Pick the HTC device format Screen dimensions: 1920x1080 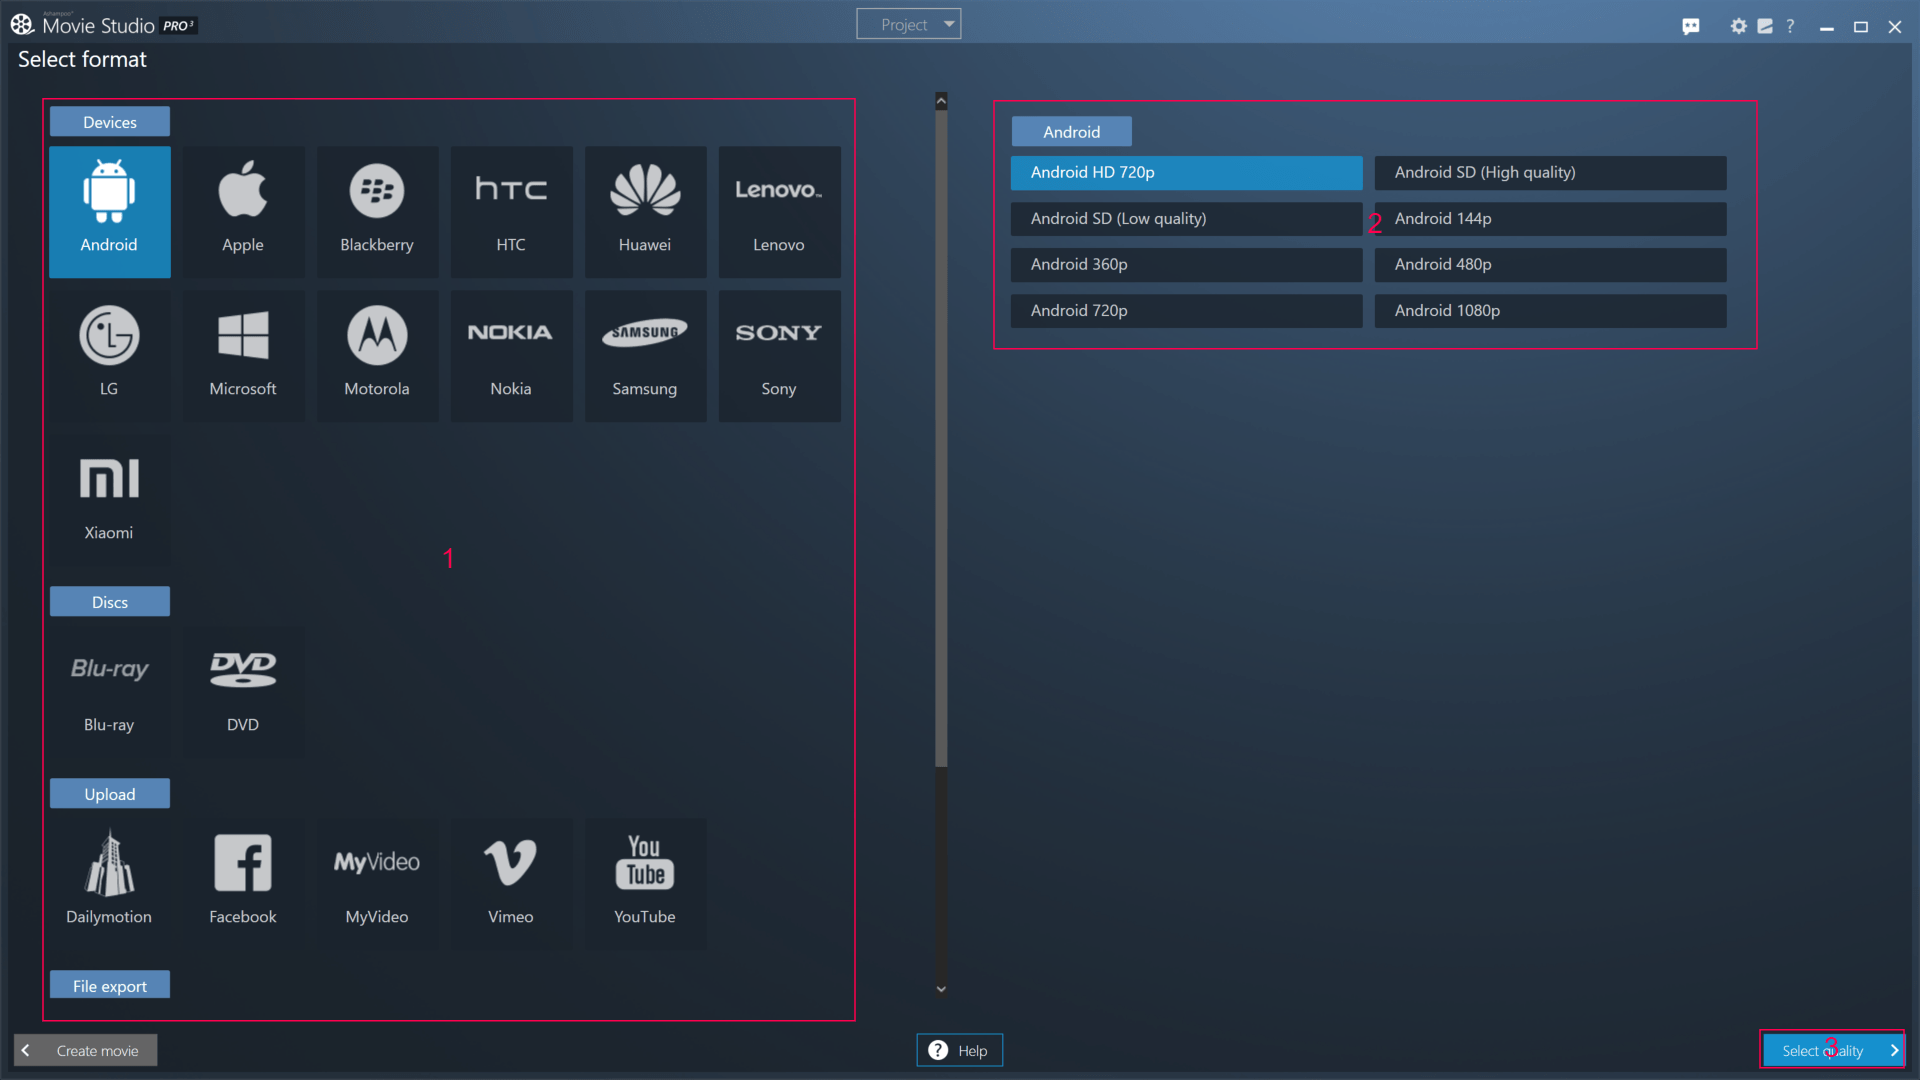[511, 212]
